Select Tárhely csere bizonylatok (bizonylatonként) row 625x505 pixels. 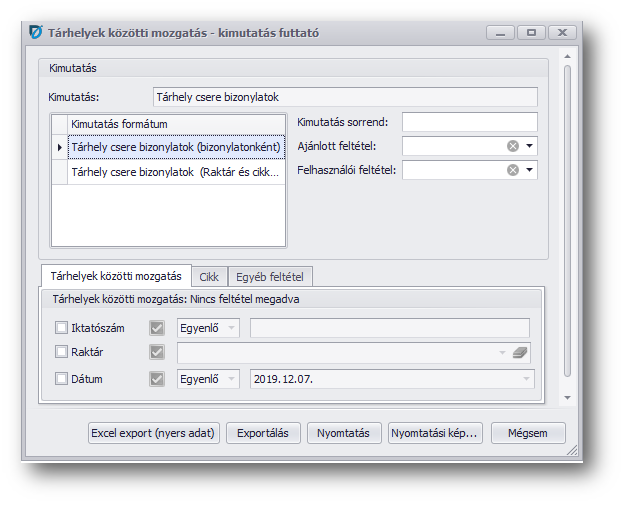pos(176,147)
